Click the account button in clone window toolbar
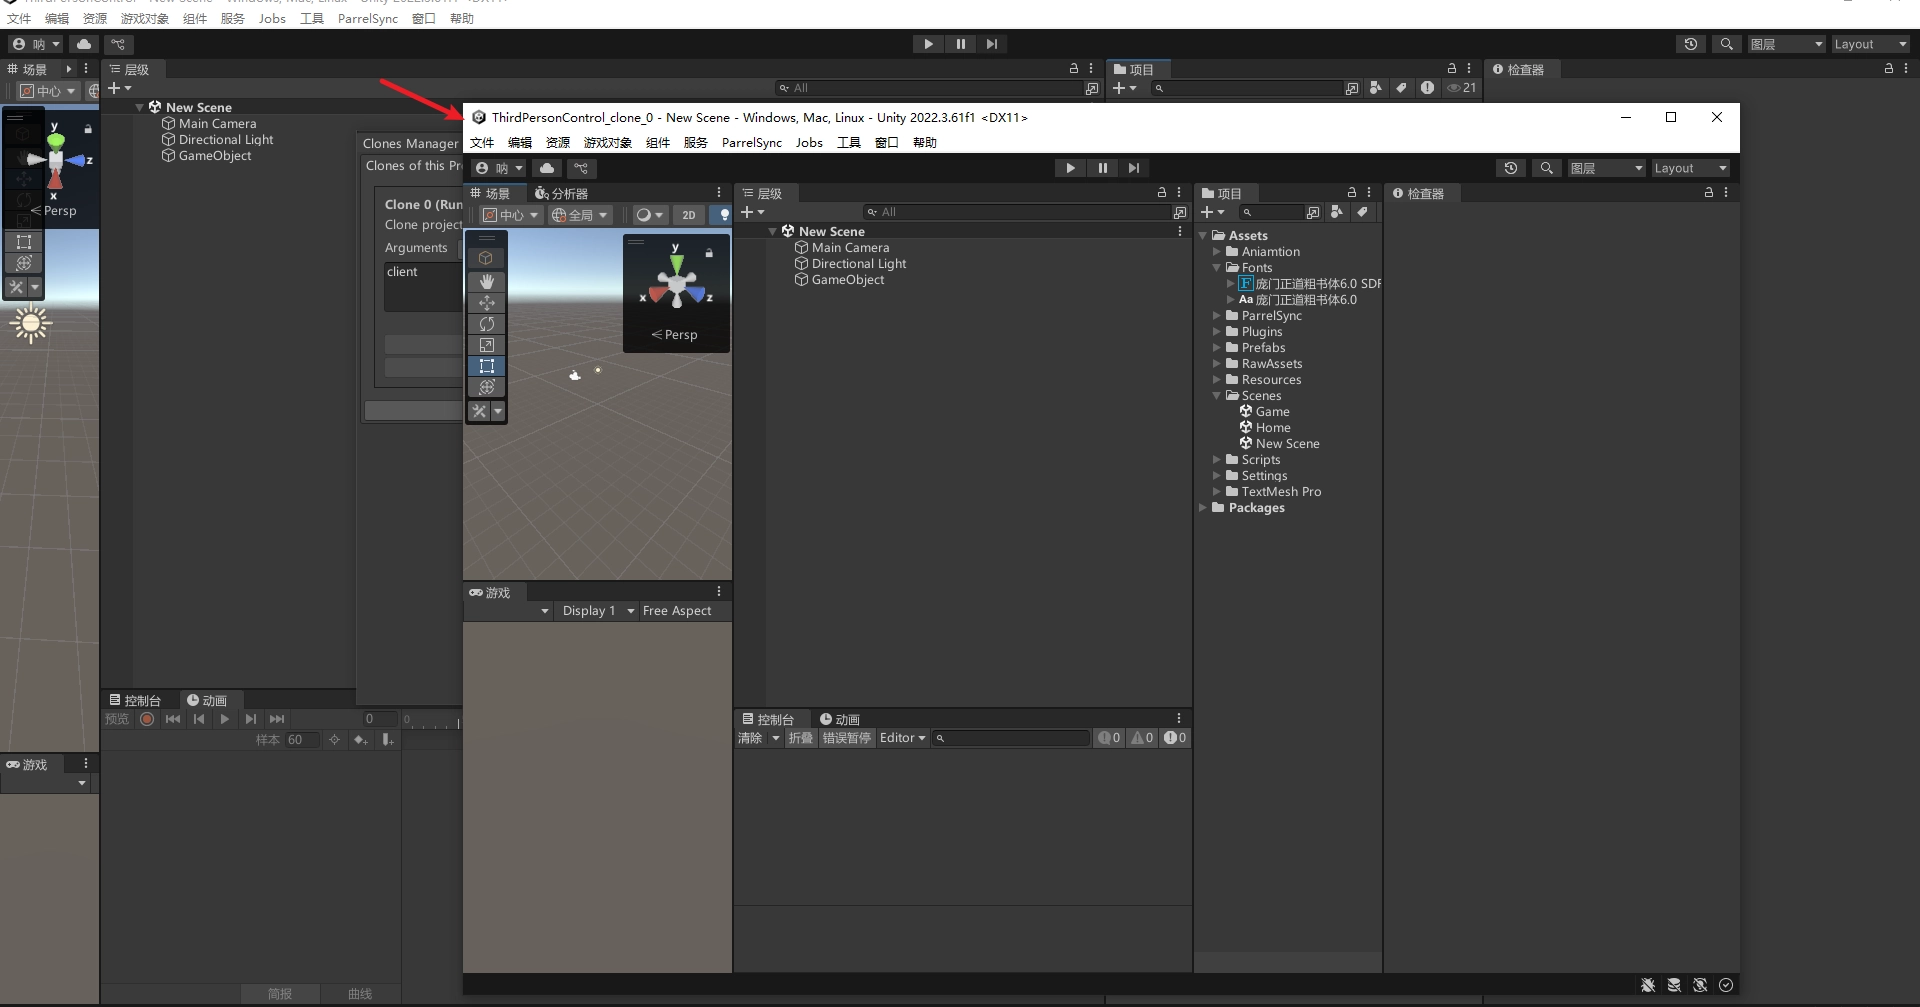 click(x=499, y=168)
